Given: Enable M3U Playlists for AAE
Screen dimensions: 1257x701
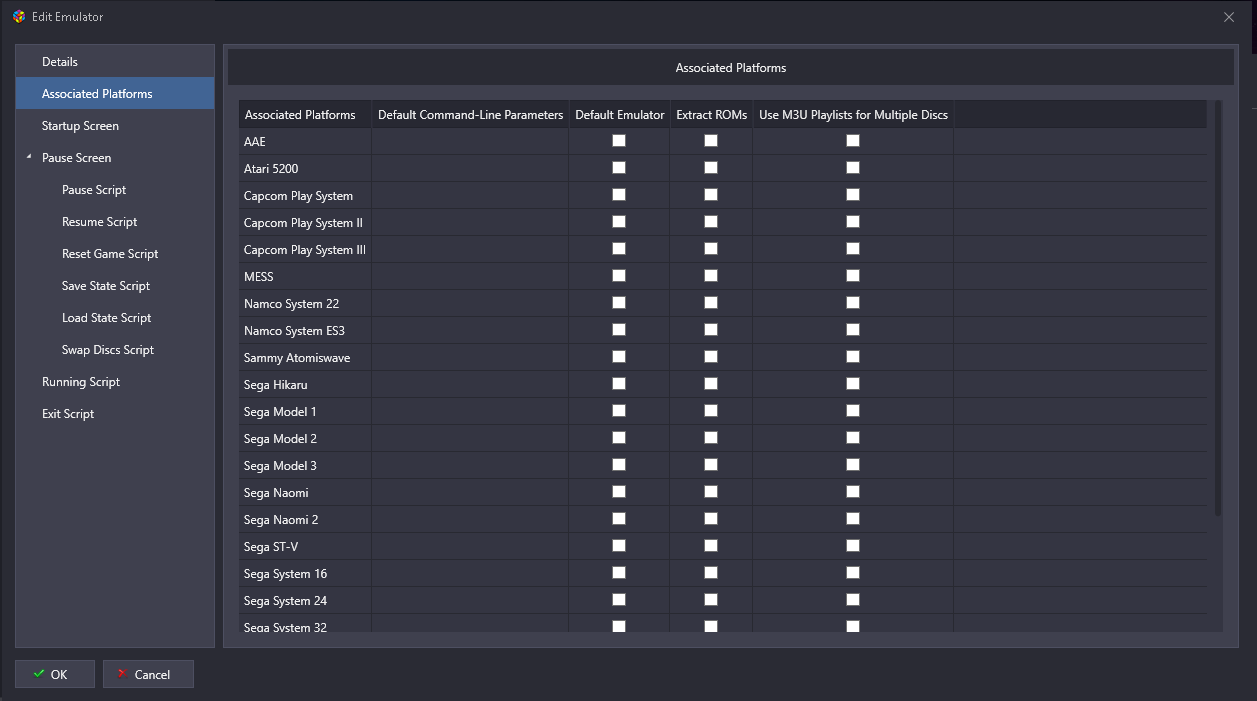Looking at the screenshot, I should point(853,141).
